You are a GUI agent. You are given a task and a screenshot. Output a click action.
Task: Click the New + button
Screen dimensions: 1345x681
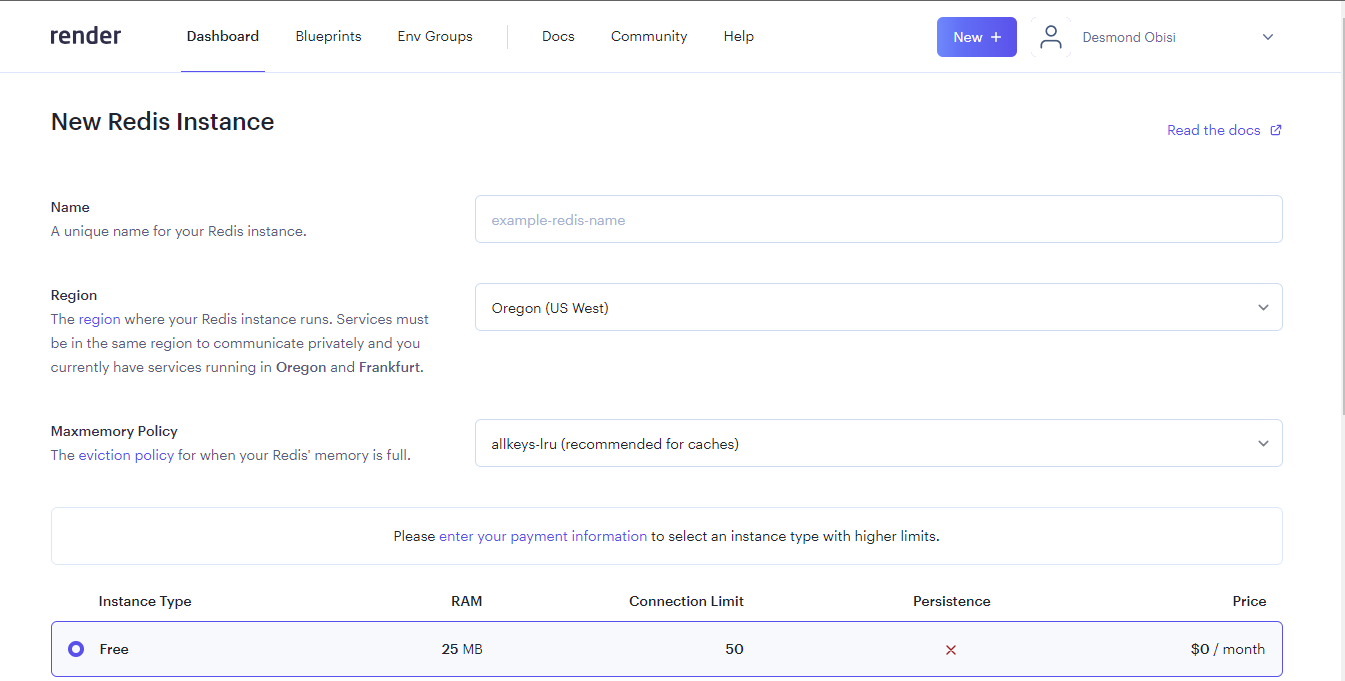[977, 37]
